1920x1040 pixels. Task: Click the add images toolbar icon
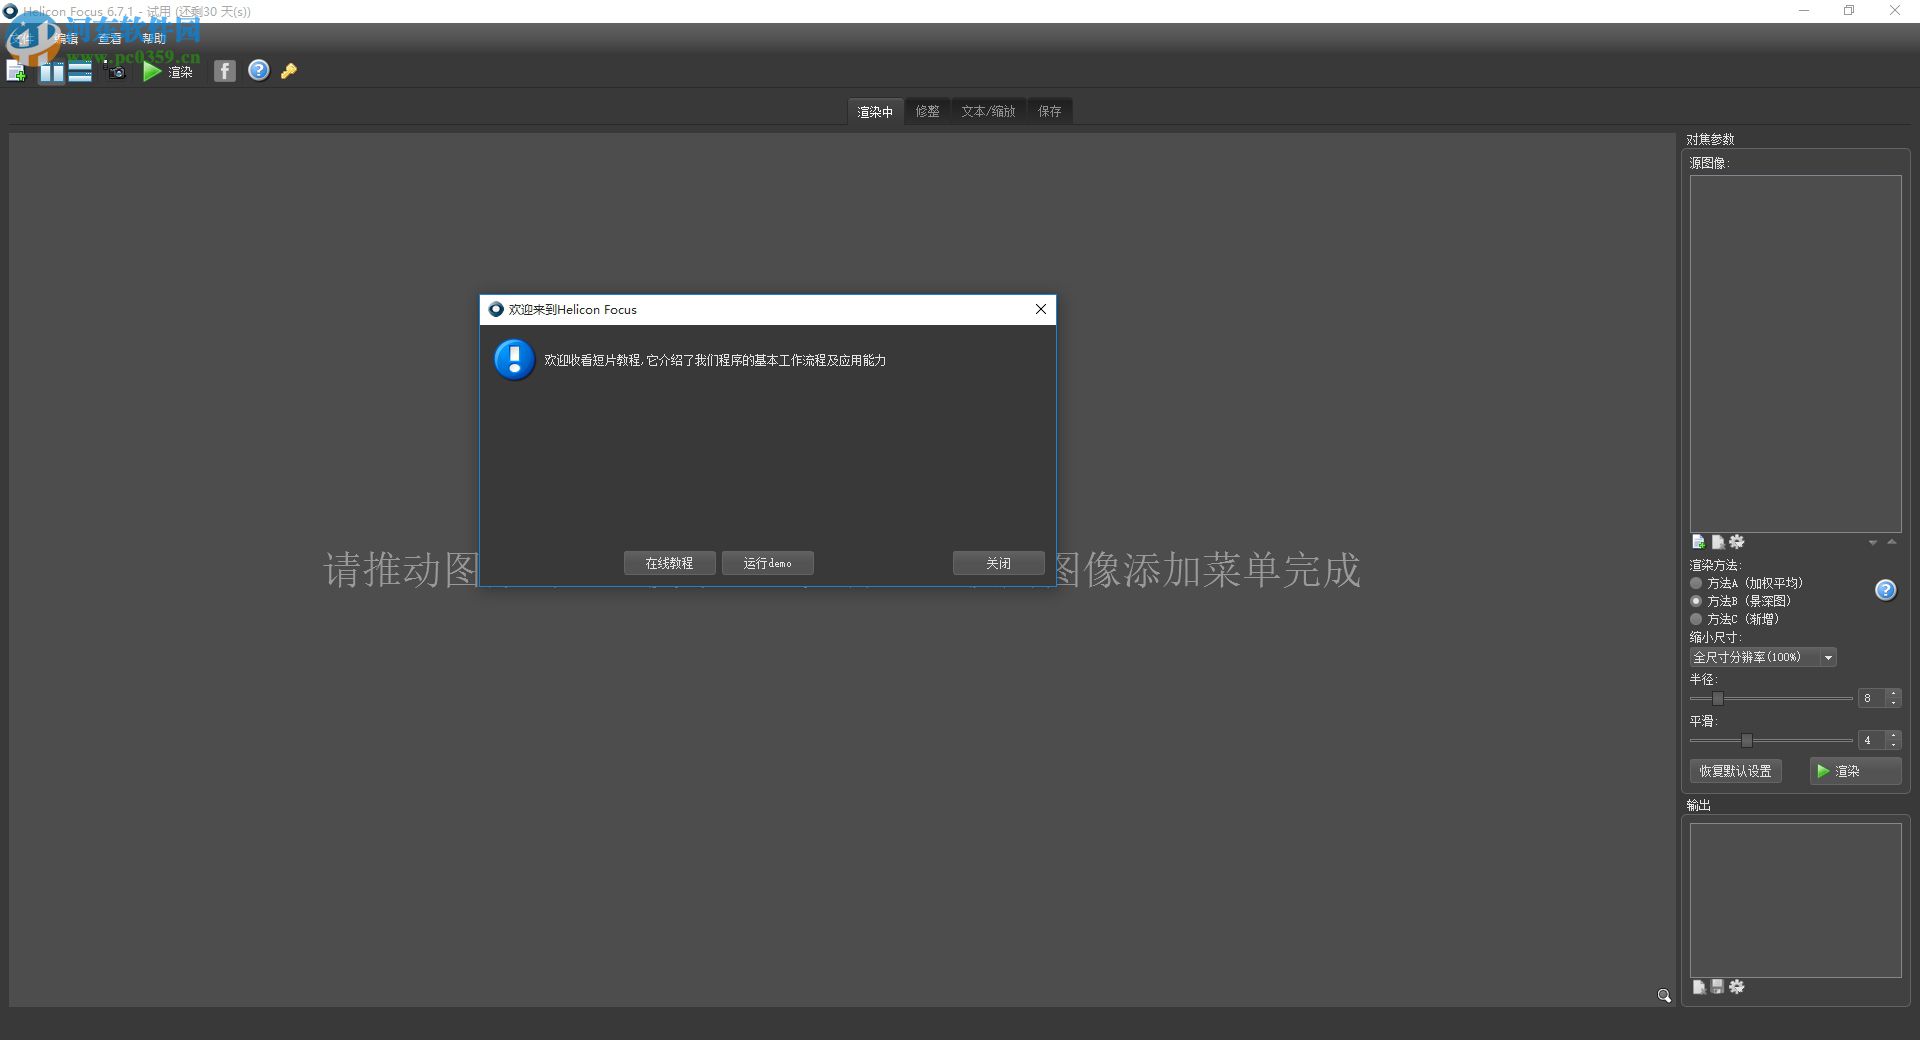point(16,71)
